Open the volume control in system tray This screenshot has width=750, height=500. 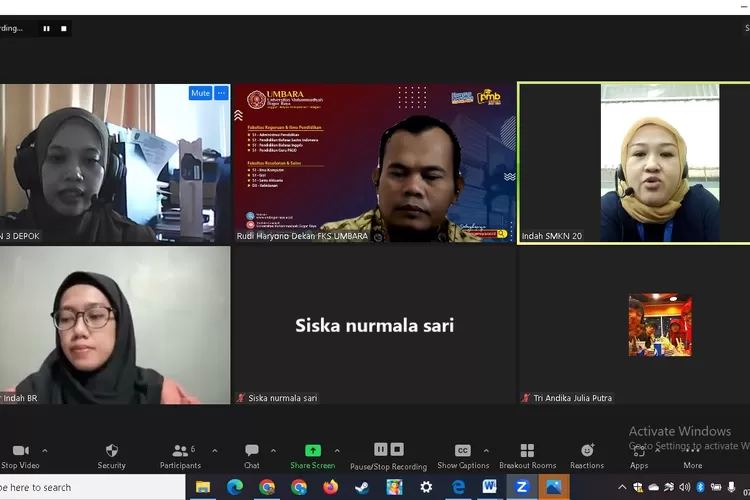coord(684,487)
